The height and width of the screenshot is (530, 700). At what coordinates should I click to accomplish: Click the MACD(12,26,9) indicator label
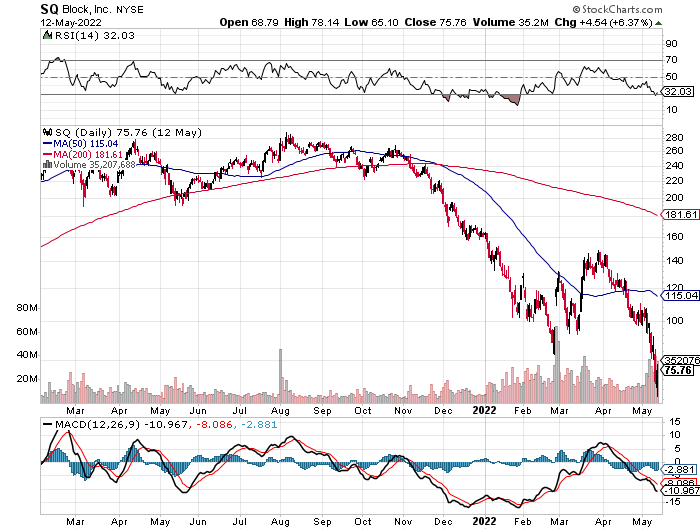point(98,424)
